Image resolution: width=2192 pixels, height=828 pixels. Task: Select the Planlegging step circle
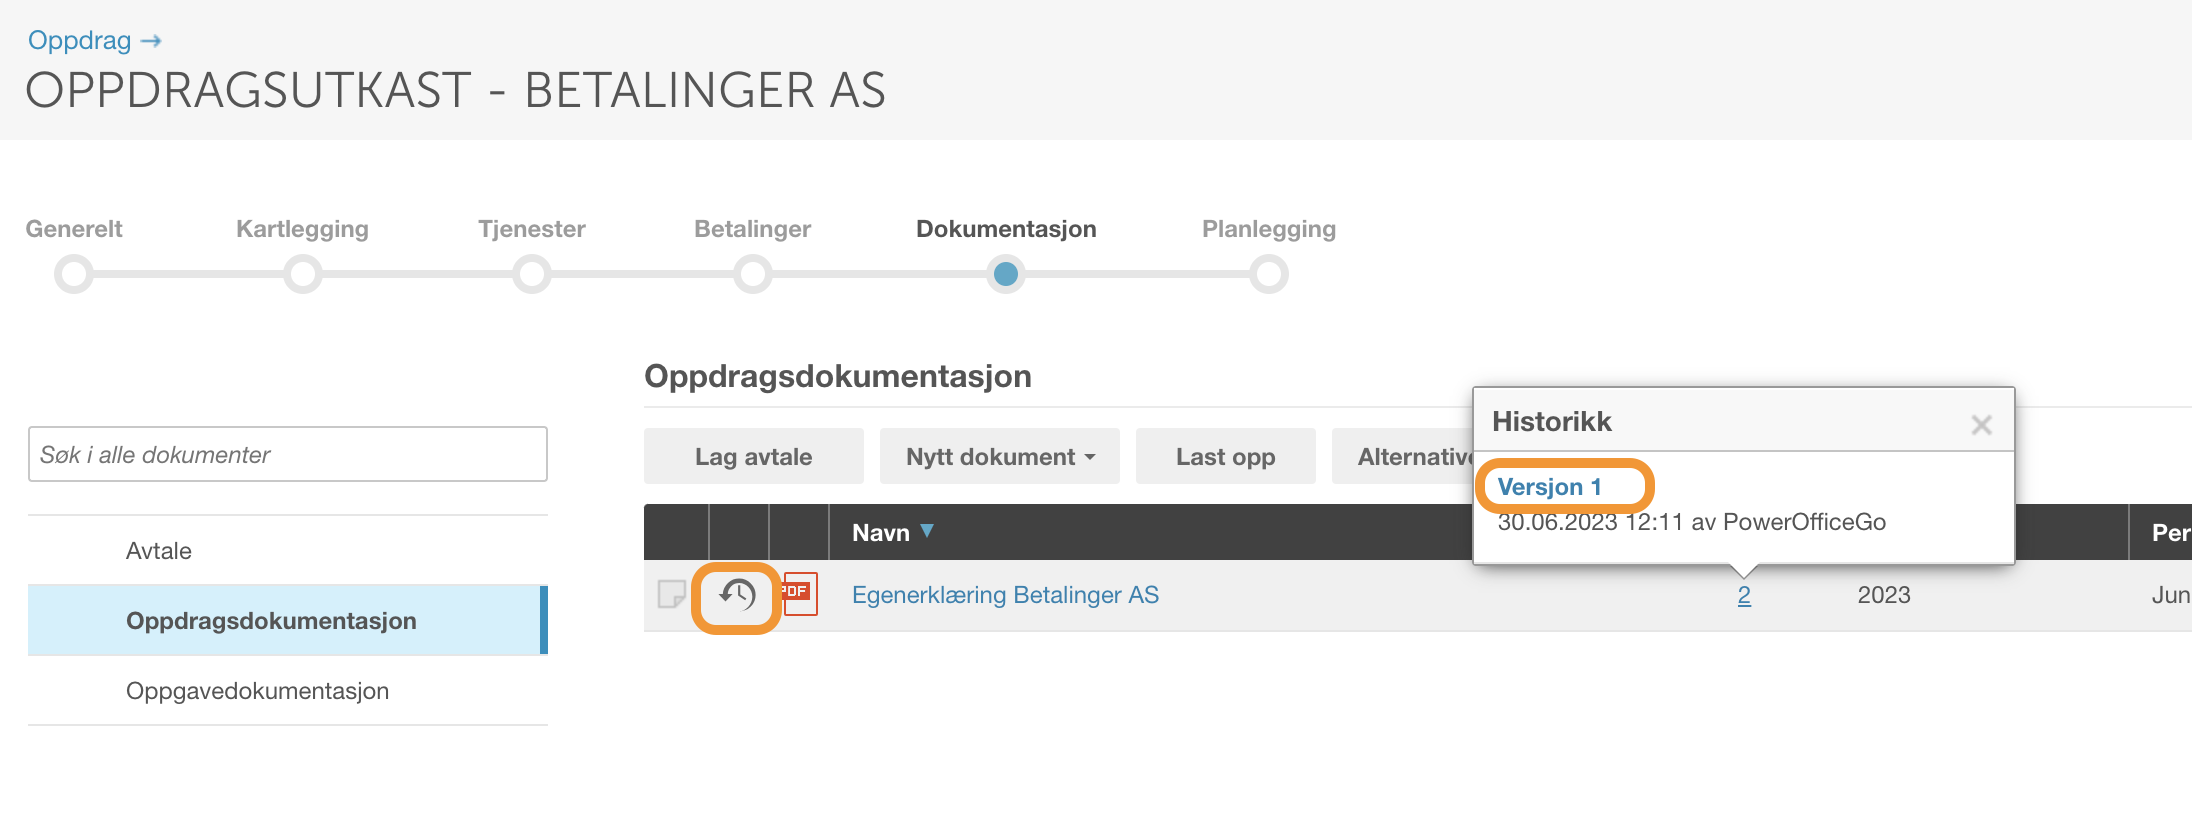click(x=1269, y=274)
